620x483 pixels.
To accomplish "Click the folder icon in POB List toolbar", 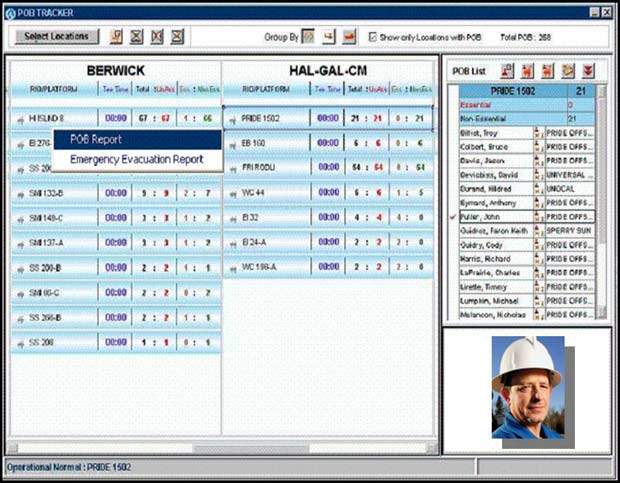I will (x=568, y=70).
